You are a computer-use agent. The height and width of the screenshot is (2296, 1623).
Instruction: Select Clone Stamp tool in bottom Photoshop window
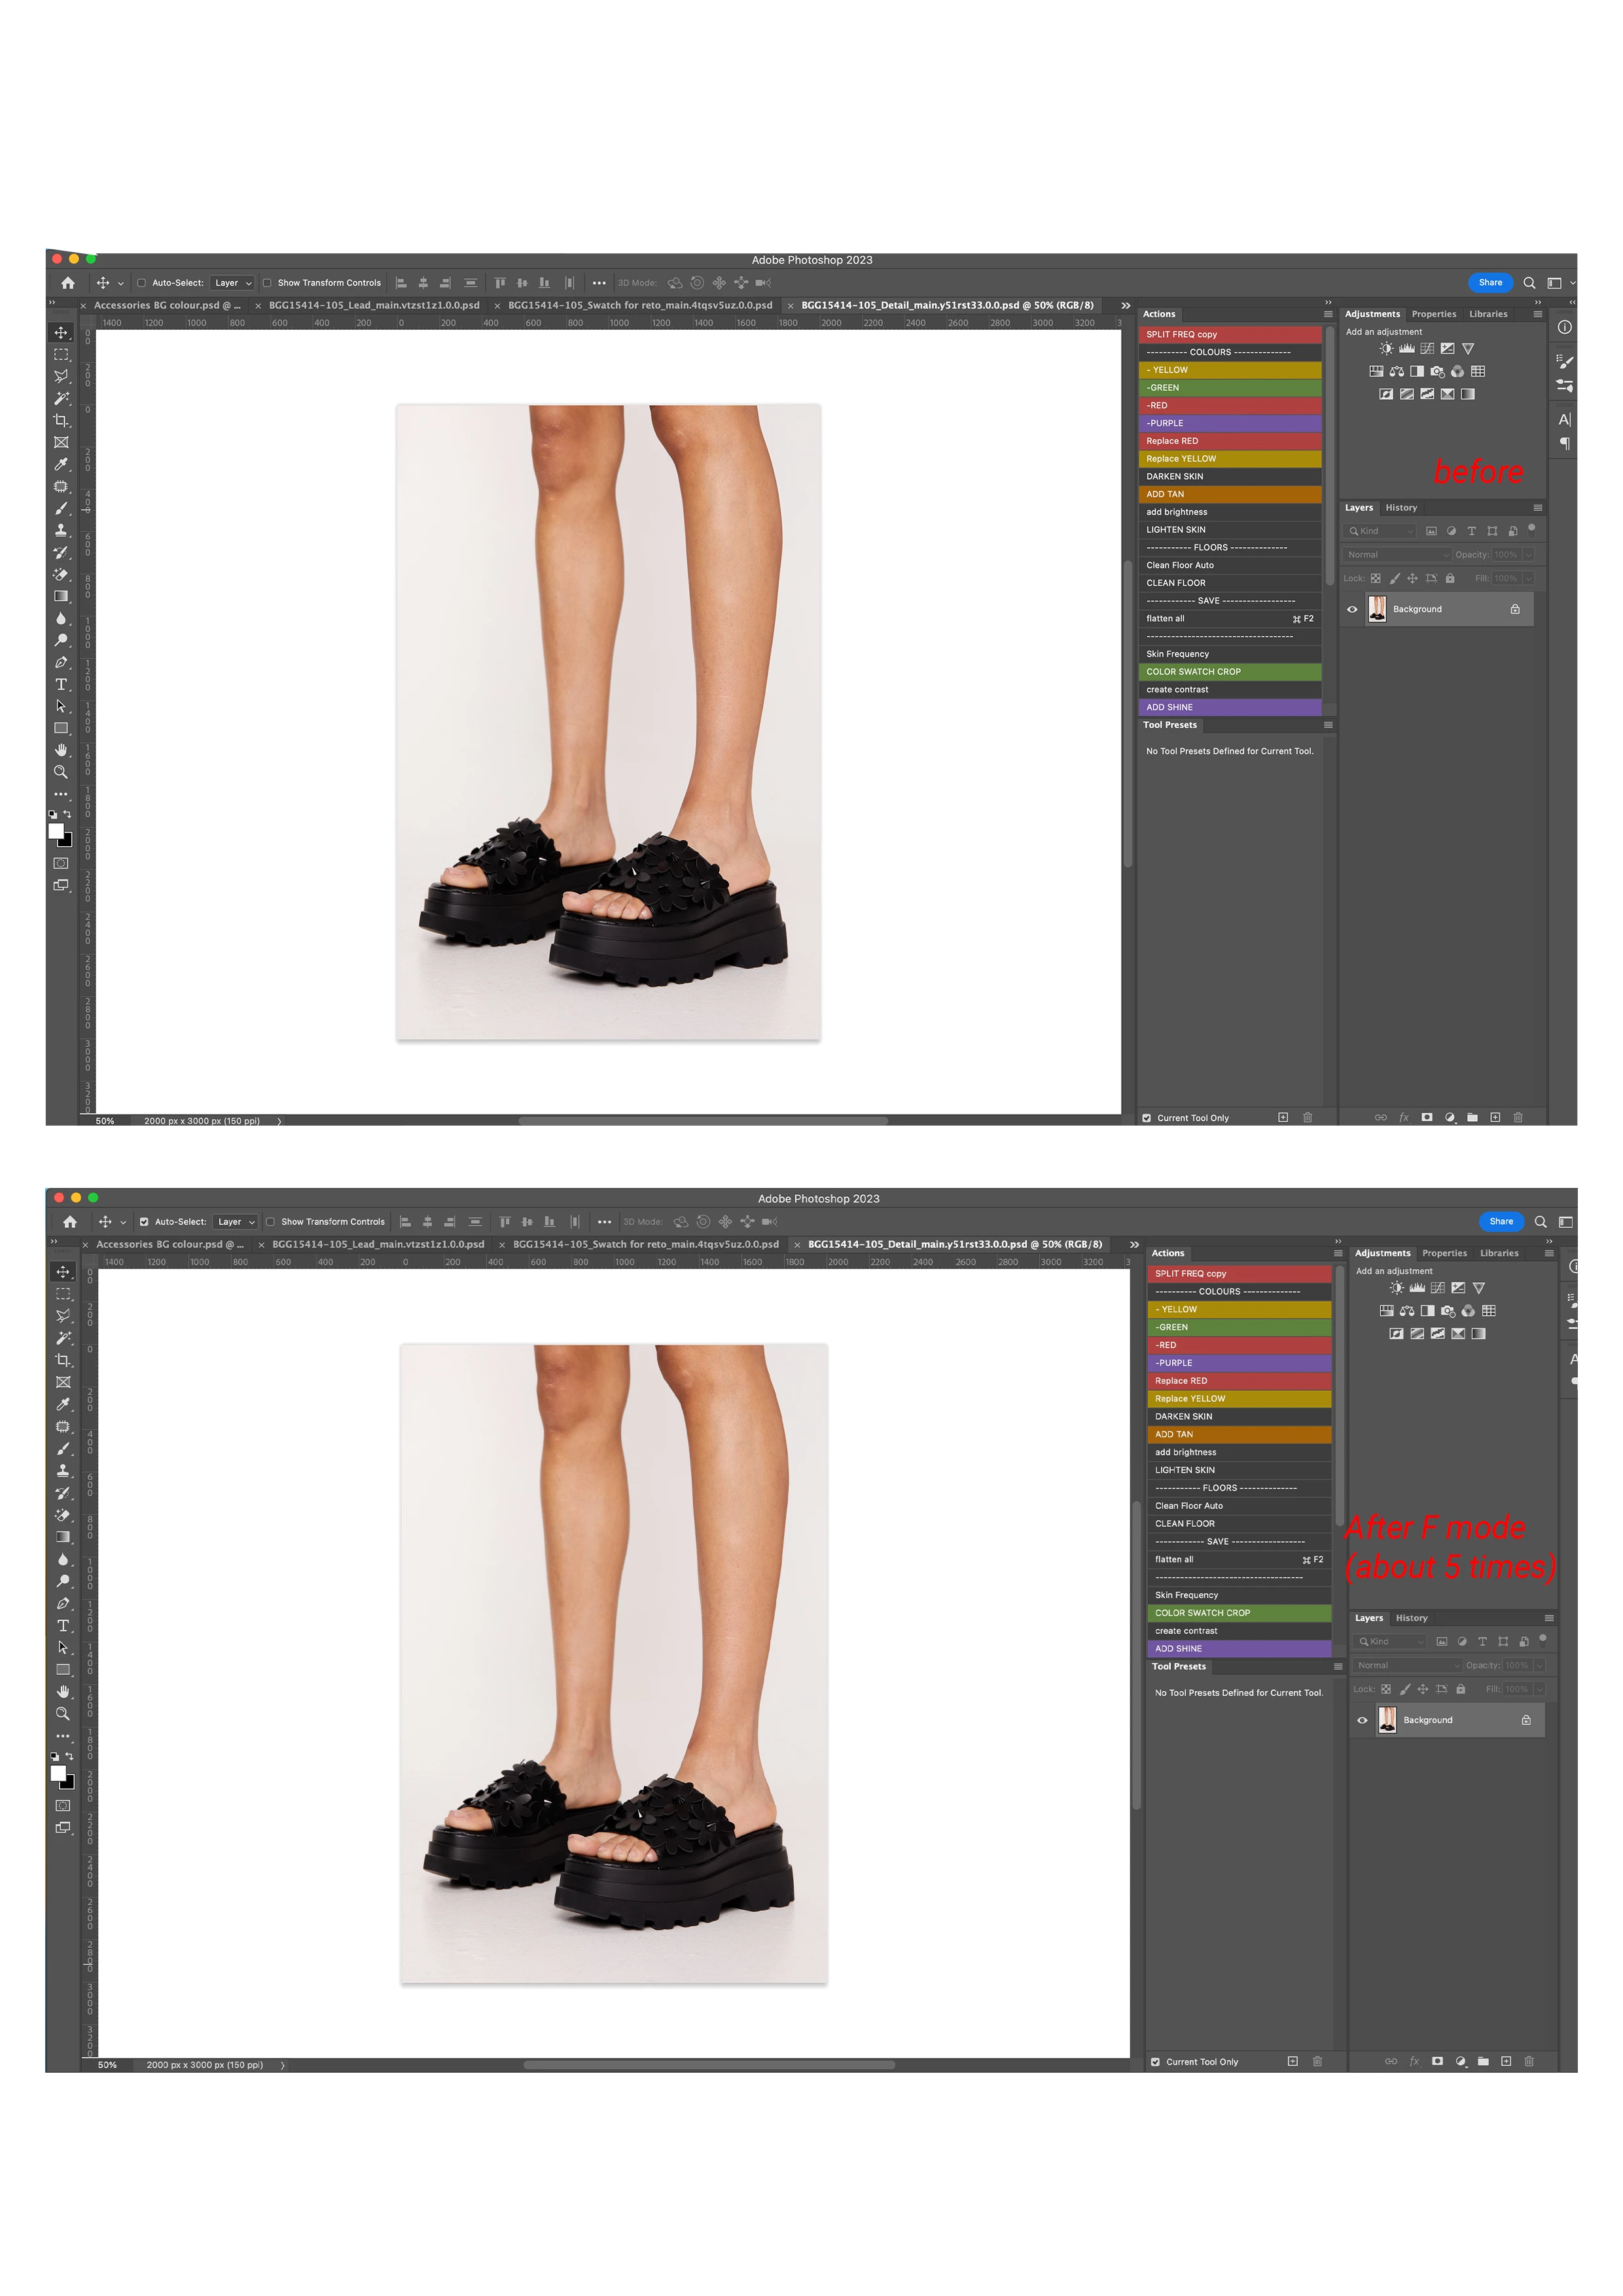click(63, 1470)
